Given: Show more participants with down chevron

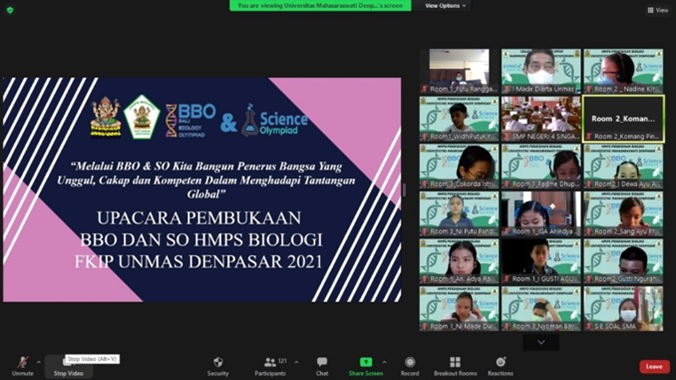Looking at the screenshot, I should pos(541,342).
